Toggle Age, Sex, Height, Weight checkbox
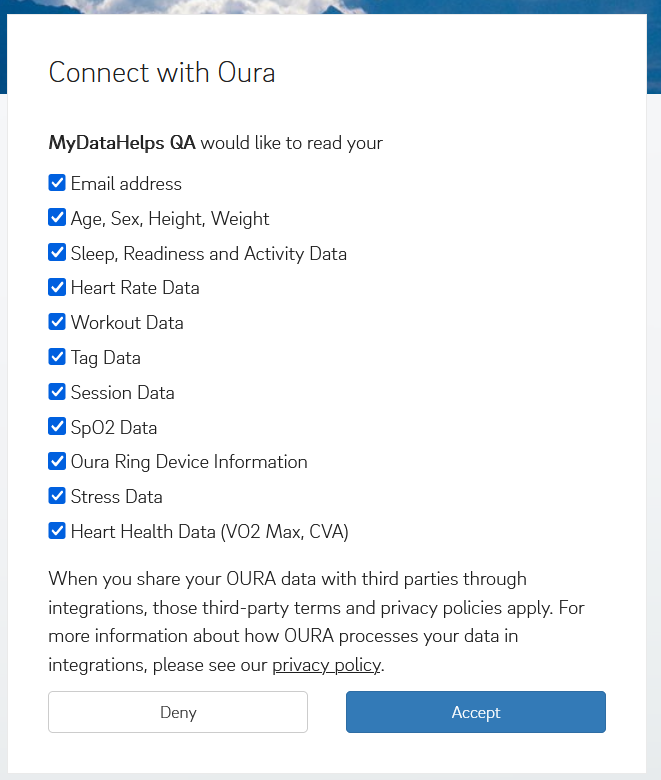This screenshot has height=780, width=661. (x=57, y=217)
